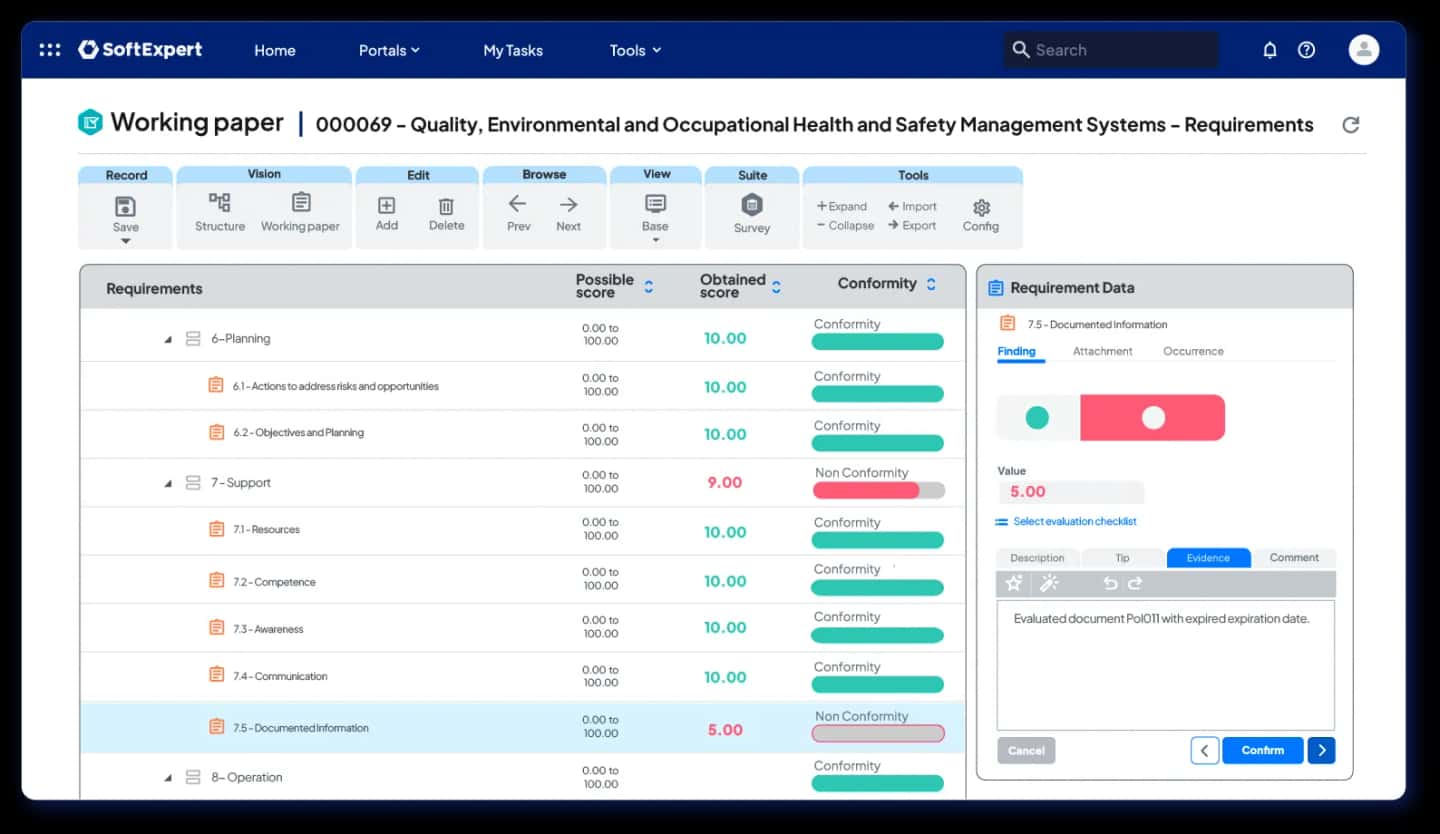This screenshot has width=1440, height=834.
Task: Click the 7.5 Documented Information conformity bar
Action: pos(878,734)
